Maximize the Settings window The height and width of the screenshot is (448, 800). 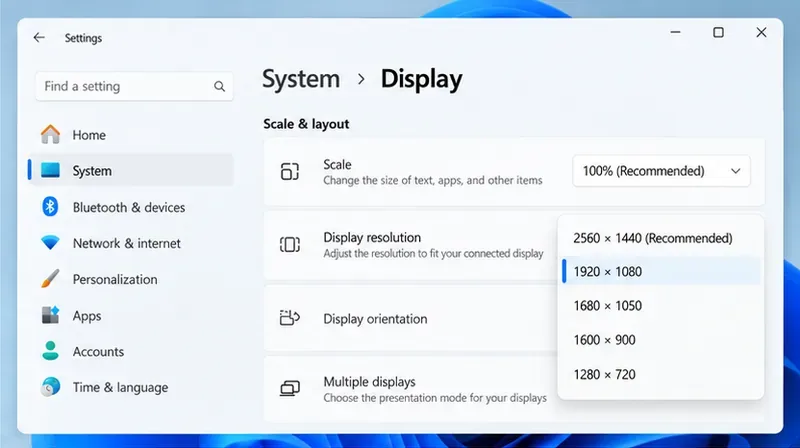click(718, 32)
